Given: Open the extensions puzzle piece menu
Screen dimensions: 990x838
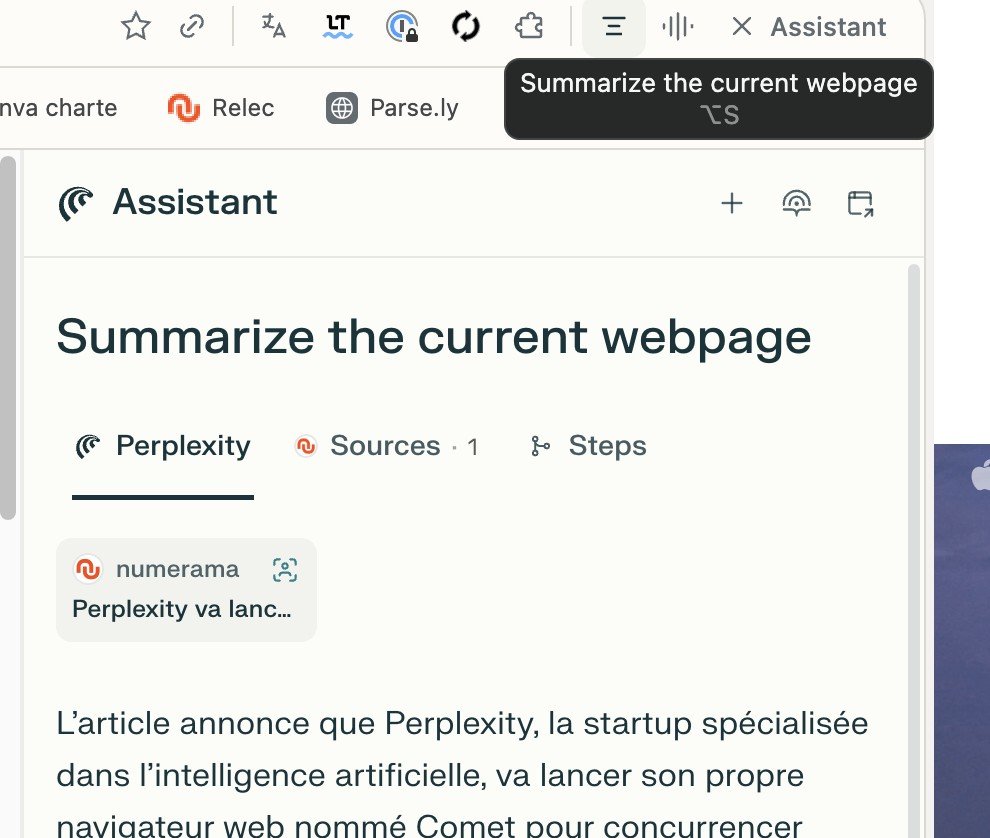Looking at the screenshot, I should pos(529,27).
